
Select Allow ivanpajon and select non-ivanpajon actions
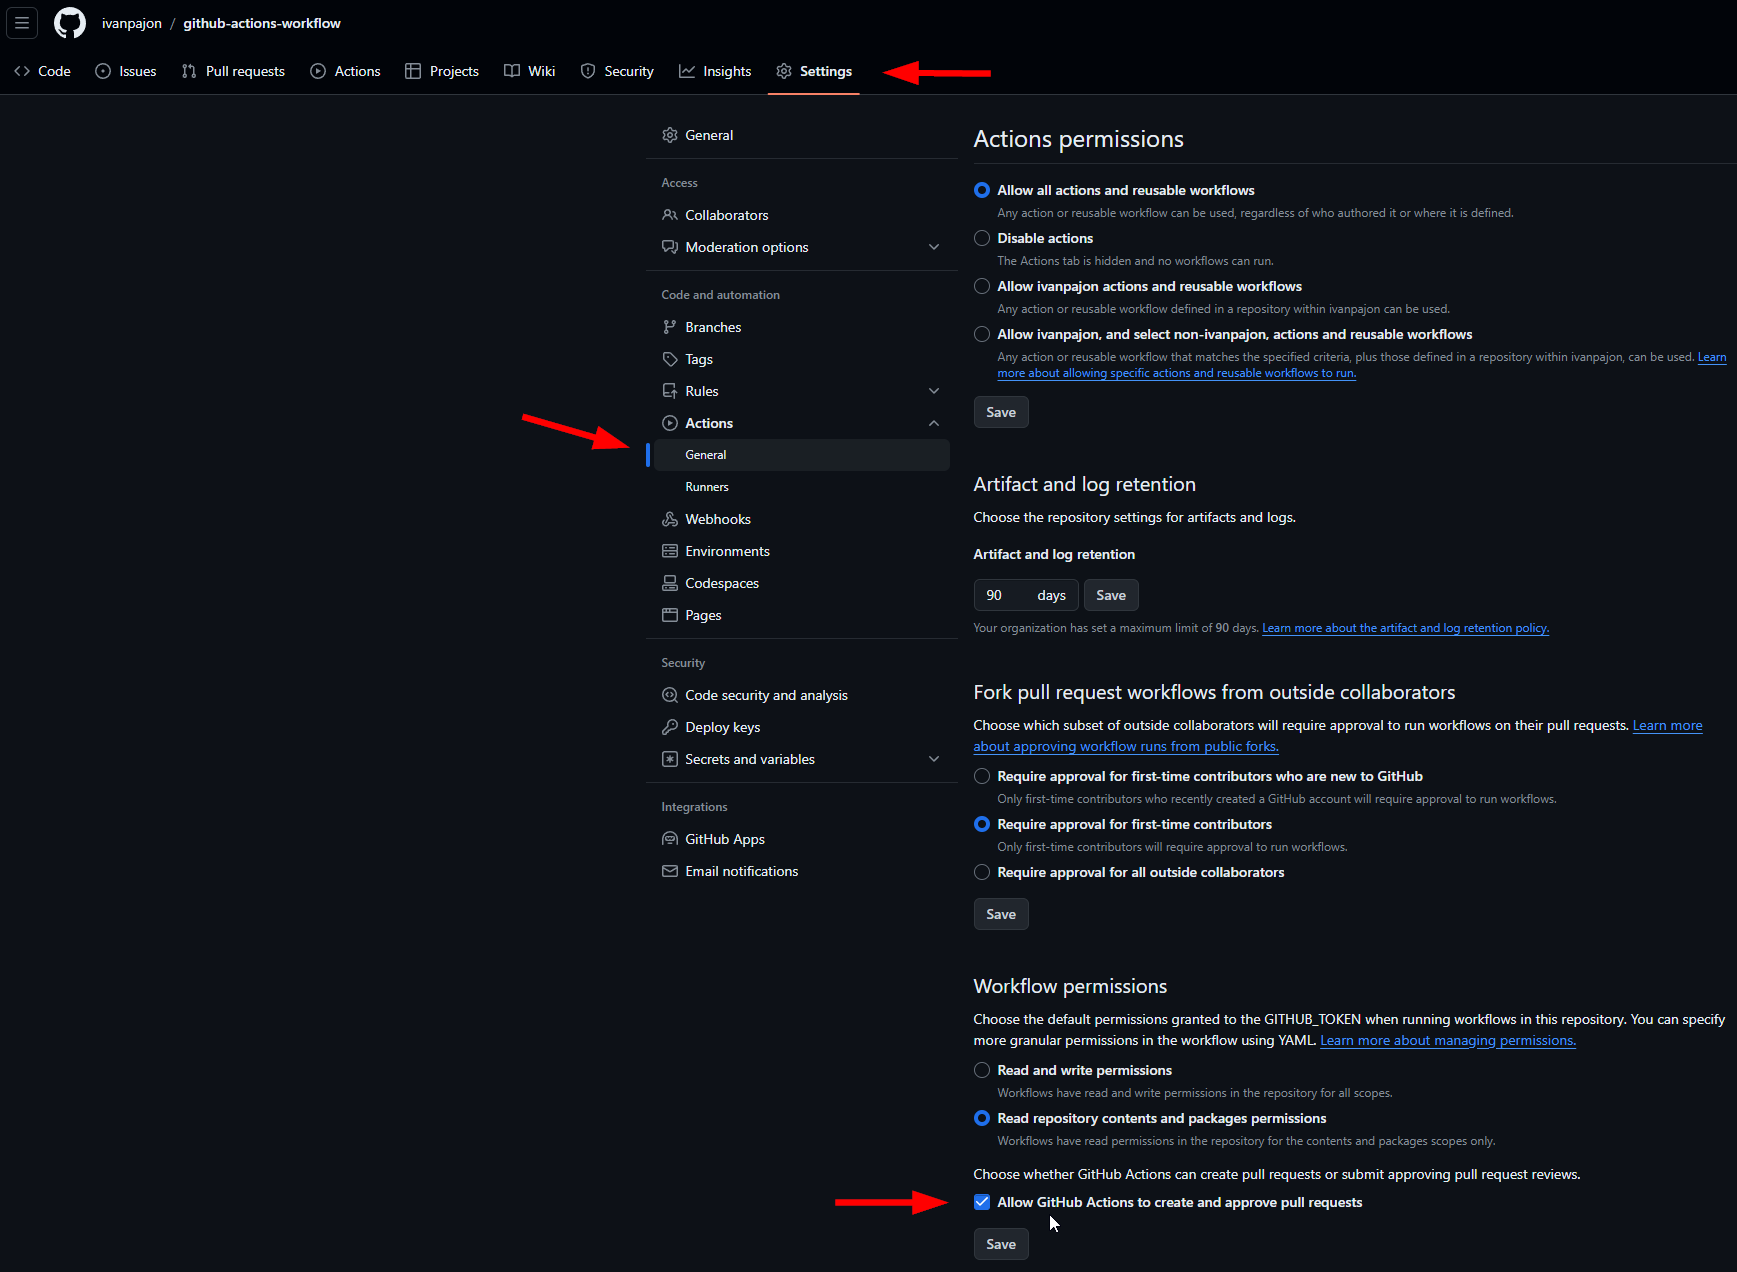coord(982,334)
